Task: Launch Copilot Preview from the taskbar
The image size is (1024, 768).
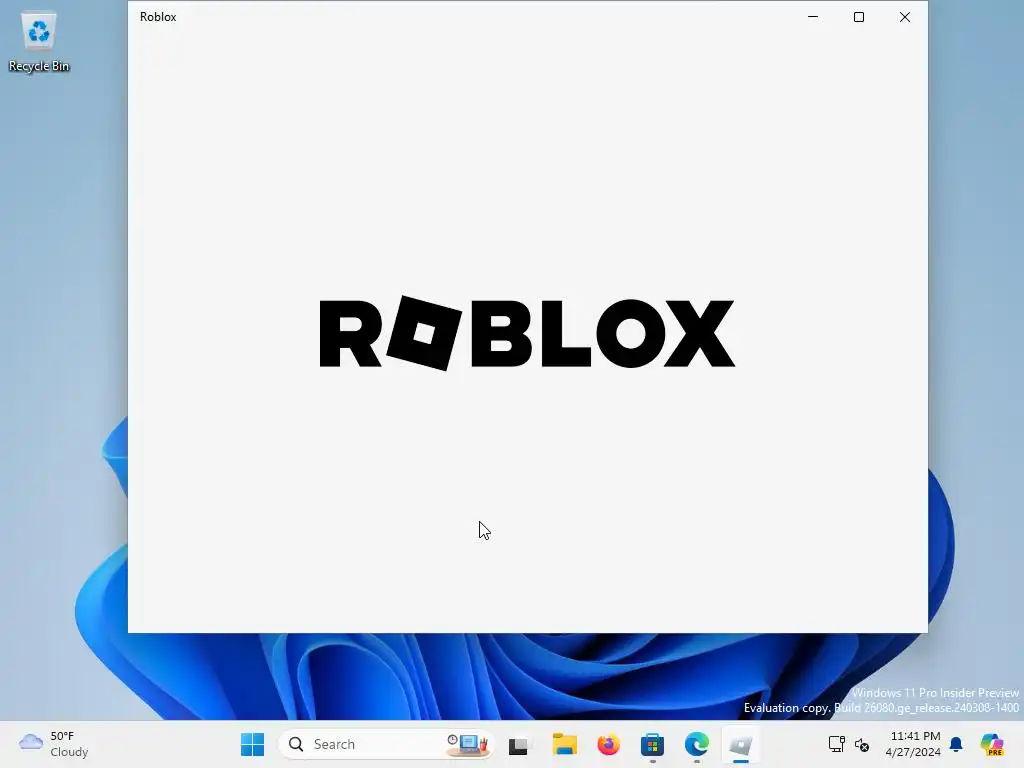Action: pos(992,744)
